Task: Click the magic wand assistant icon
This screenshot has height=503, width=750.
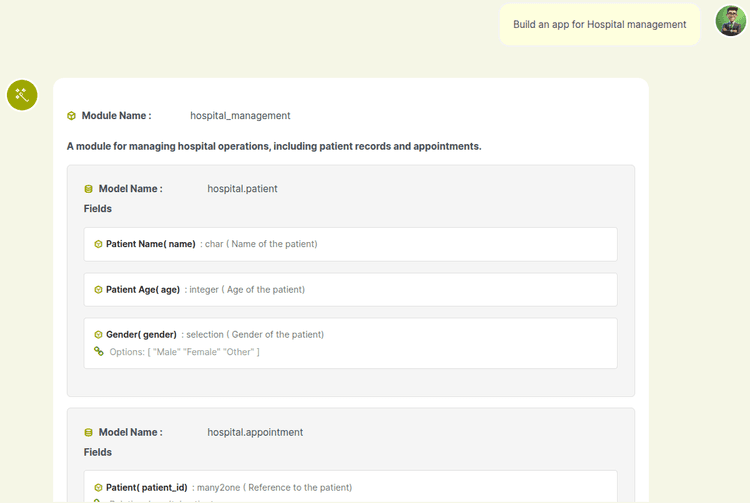Action: [22, 95]
